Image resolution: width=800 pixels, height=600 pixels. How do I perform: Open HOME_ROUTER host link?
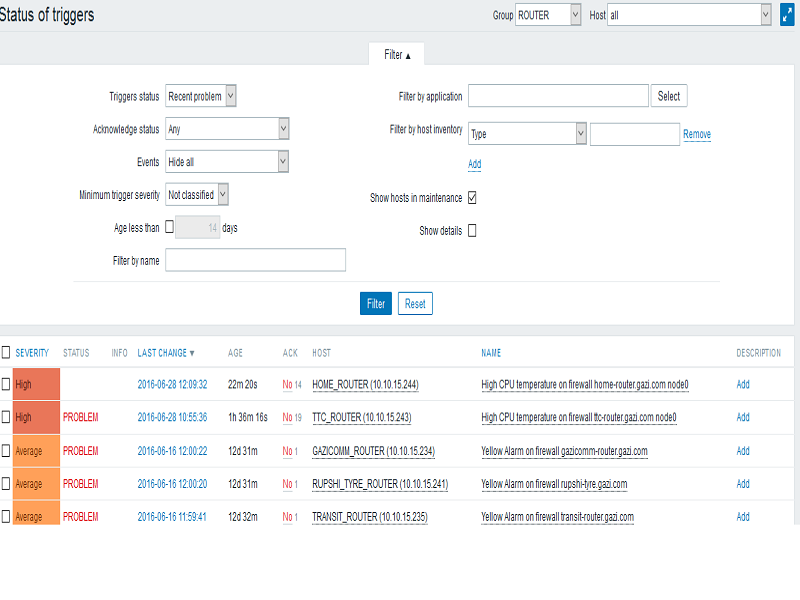pos(365,384)
